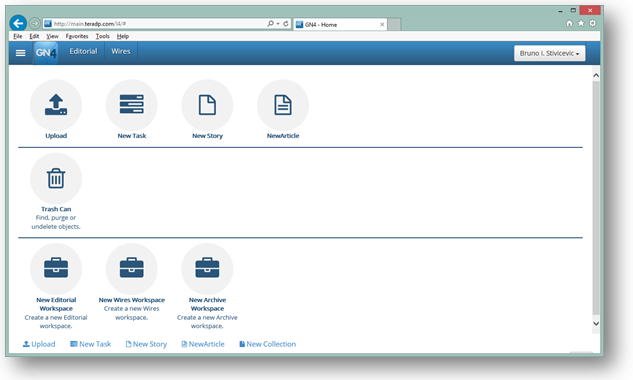Expand the Bruno I. Stivicevic user dropdown
Viewport: 633px width, 380px height.
point(549,53)
